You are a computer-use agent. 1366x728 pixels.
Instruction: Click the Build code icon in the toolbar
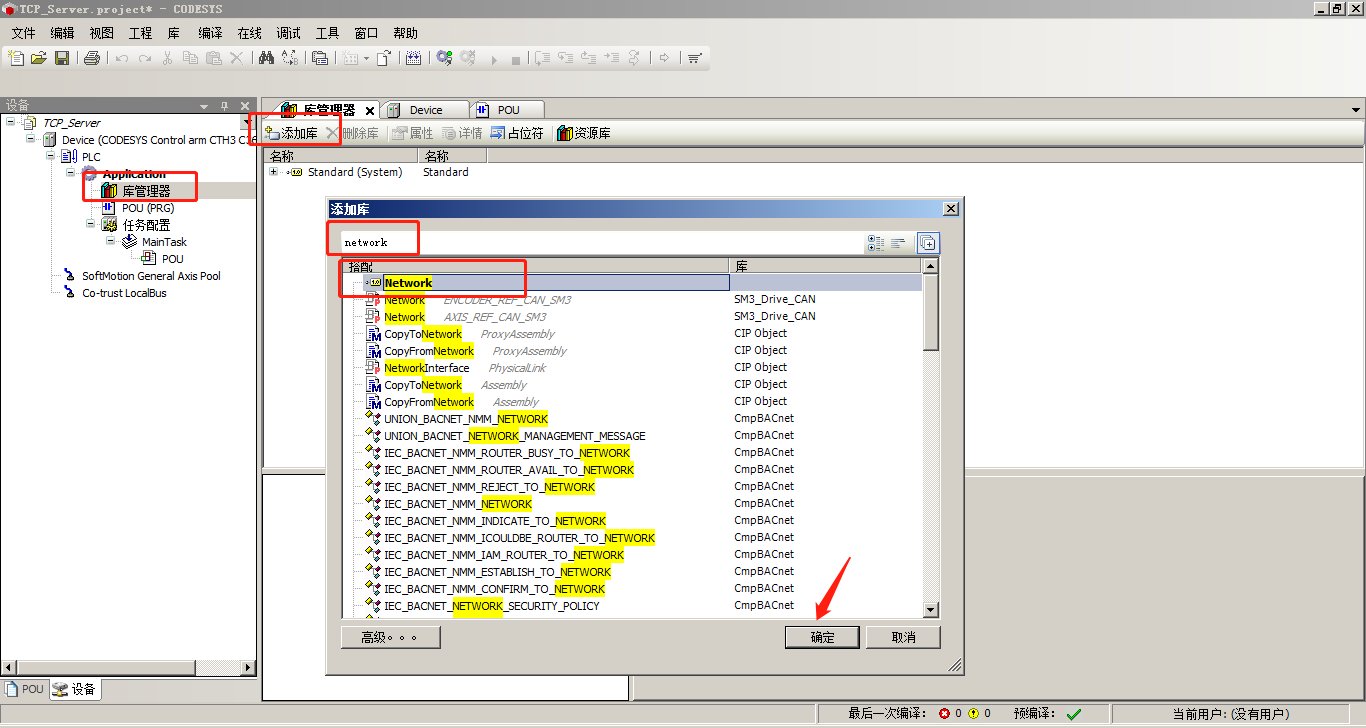(414, 58)
